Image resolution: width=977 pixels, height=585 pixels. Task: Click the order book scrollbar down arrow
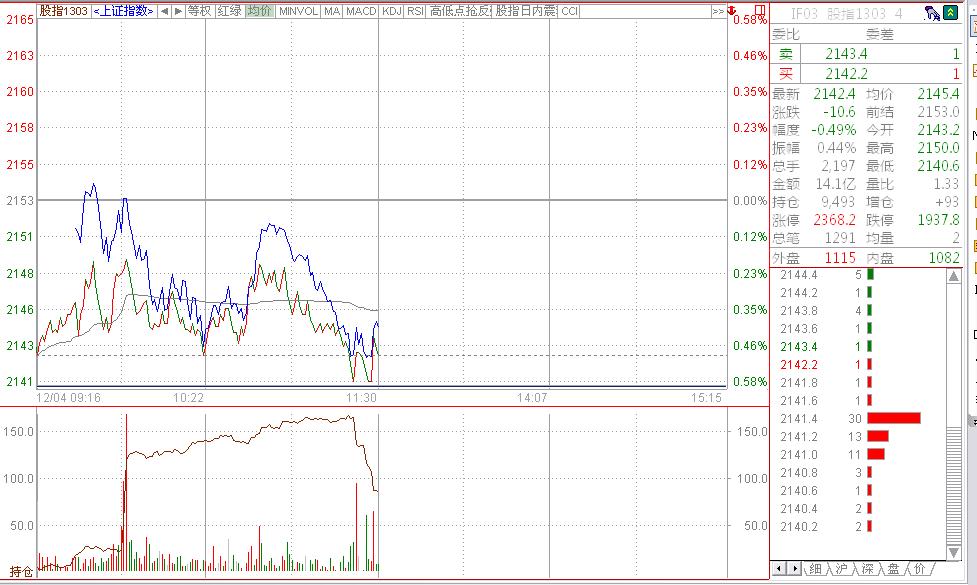pyautogui.click(x=954, y=553)
